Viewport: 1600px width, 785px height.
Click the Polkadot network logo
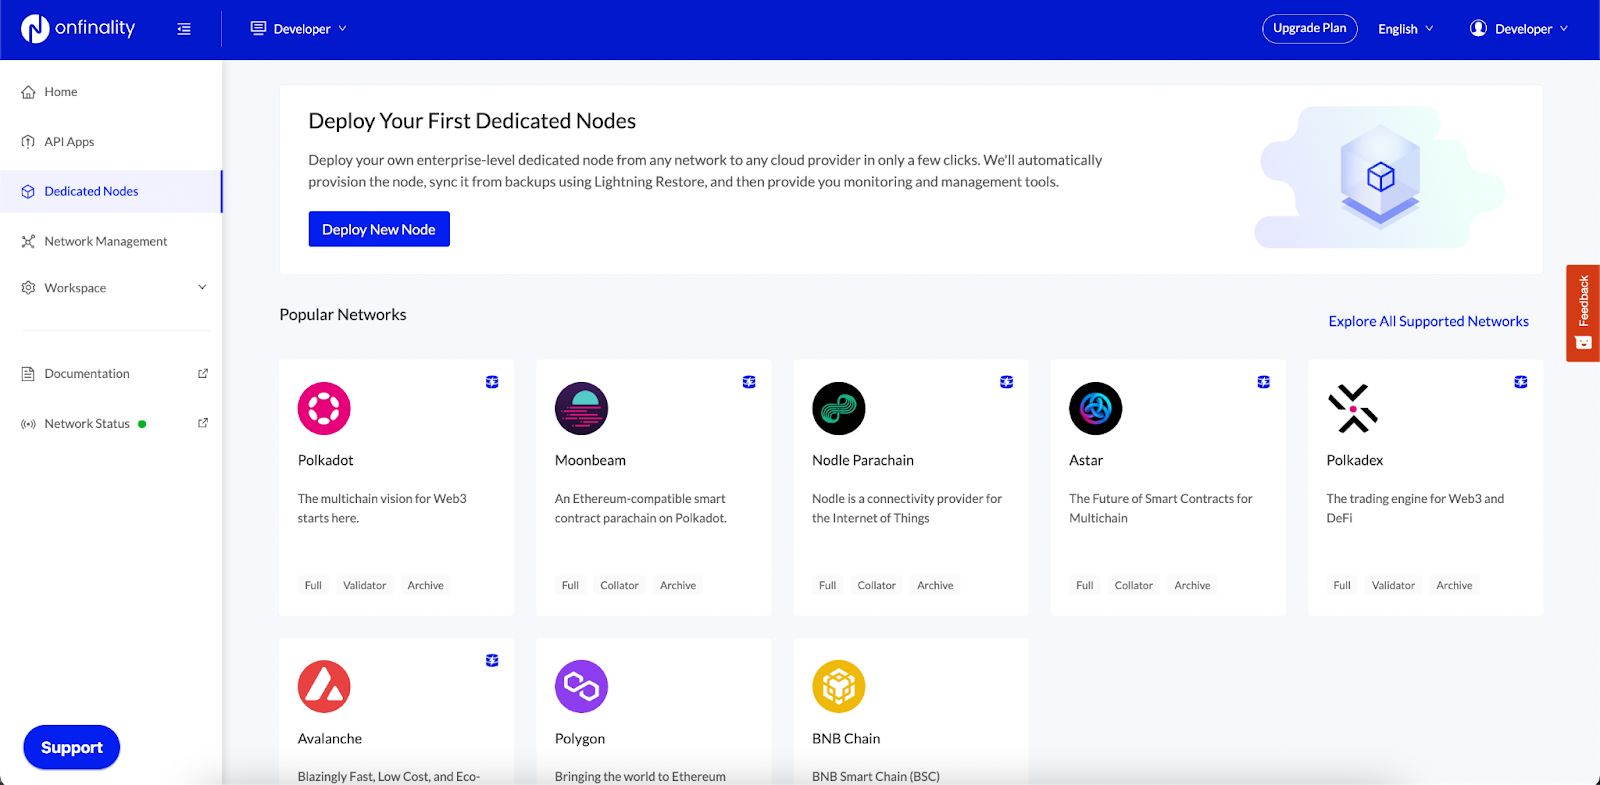(324, 409)
